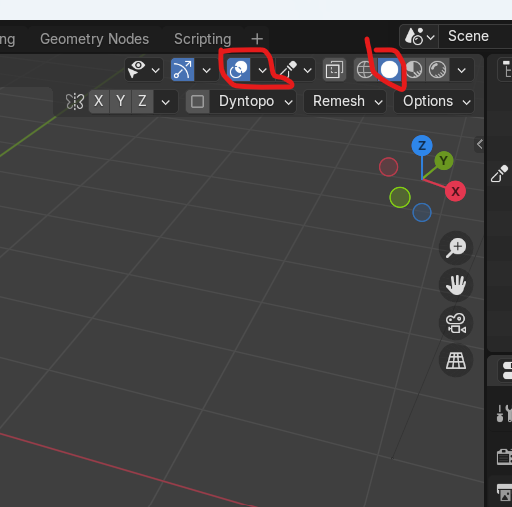
Task: Click the zoom magnifier viewport button
Action: [x=456, y=248]
